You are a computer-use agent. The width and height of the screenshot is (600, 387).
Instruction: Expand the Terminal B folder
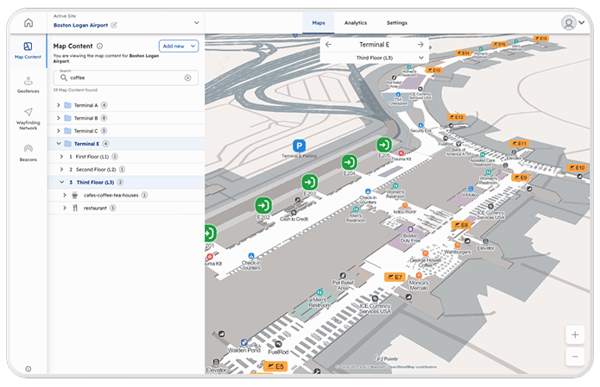tap(59, 118)
